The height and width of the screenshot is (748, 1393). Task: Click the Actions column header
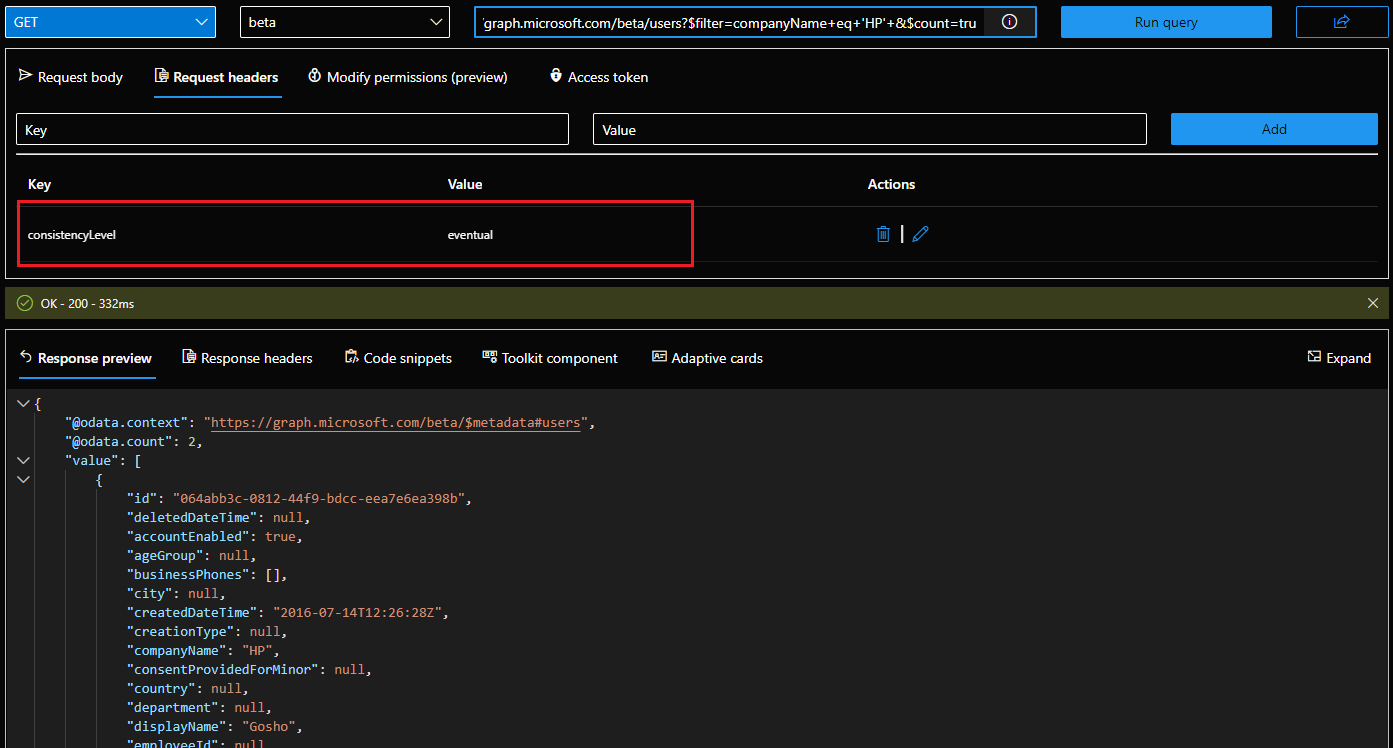pos(891,184)
